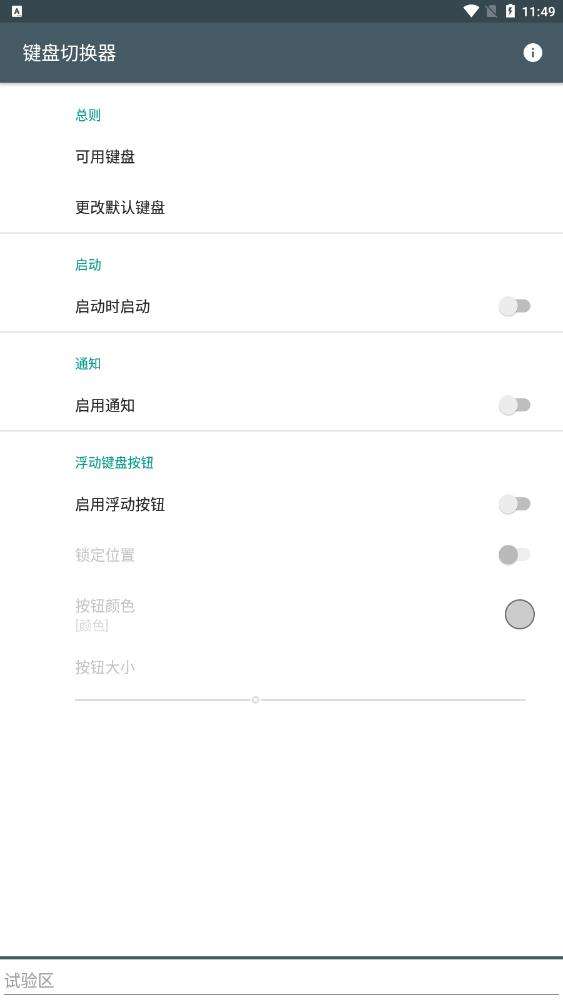Enable the 启用通知 switch

click(514, 405)
